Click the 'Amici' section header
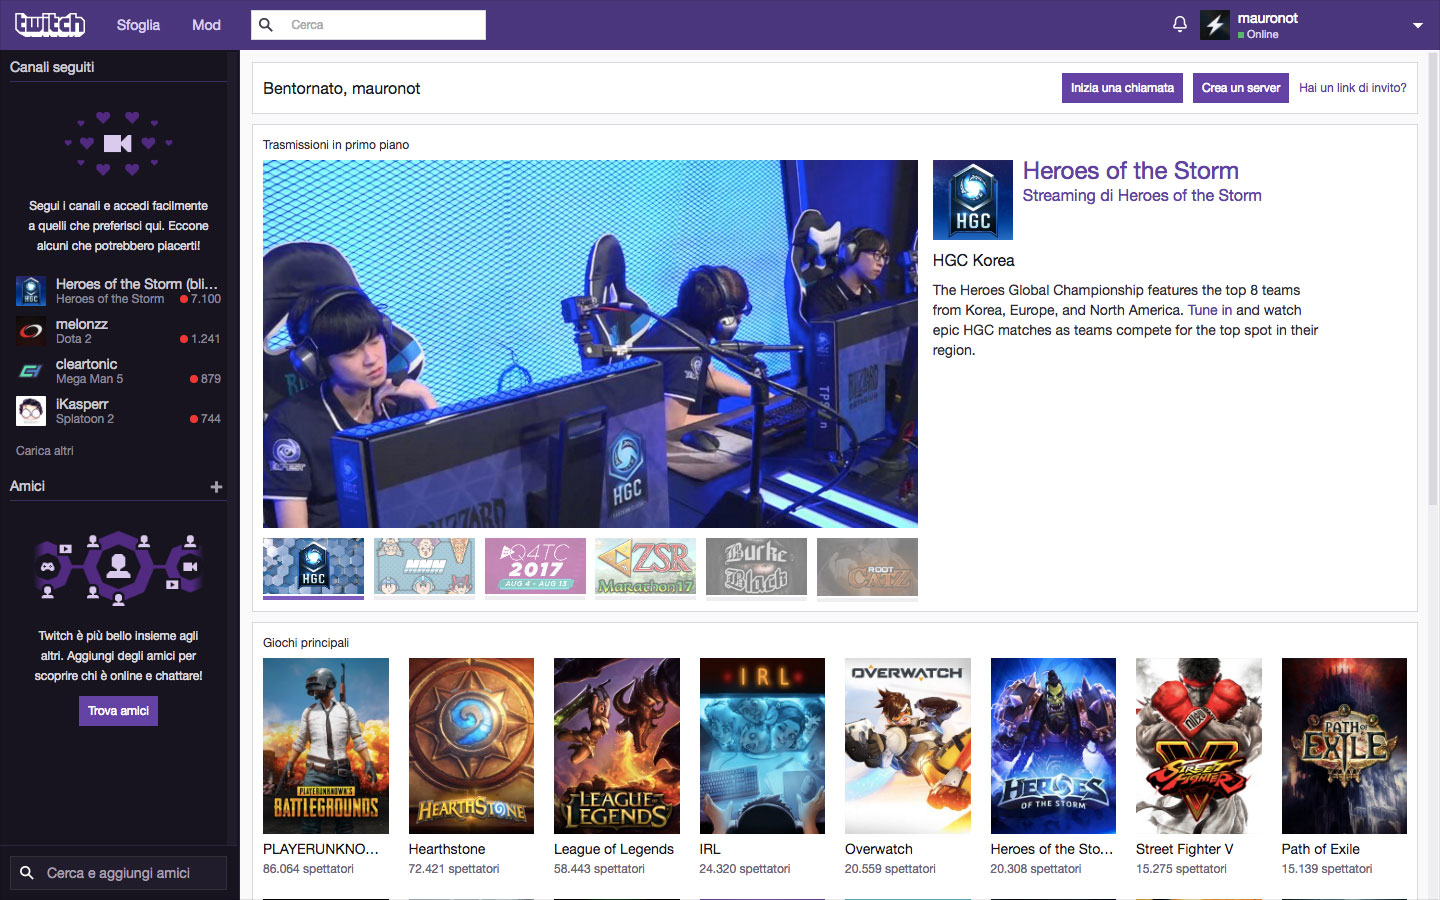This screenshot has width=1440, height=900. (28, 486)
